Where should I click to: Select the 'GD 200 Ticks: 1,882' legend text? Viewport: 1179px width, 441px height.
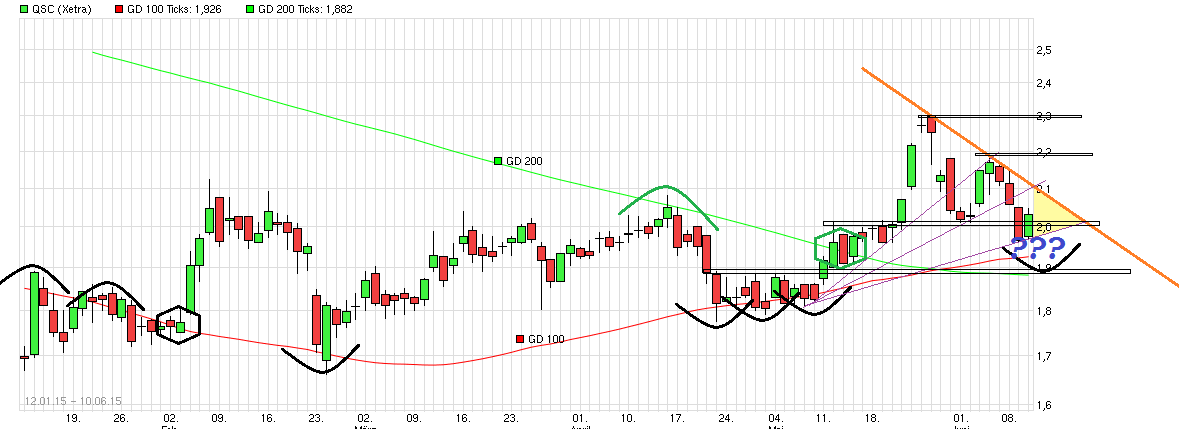[305, 10]
